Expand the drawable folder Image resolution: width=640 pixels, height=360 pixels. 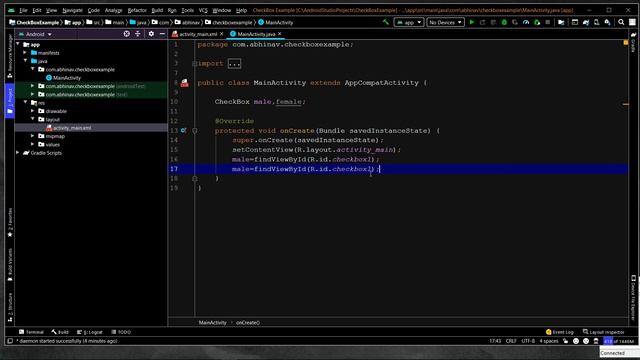pyautogui.click(x=33, y=111)
